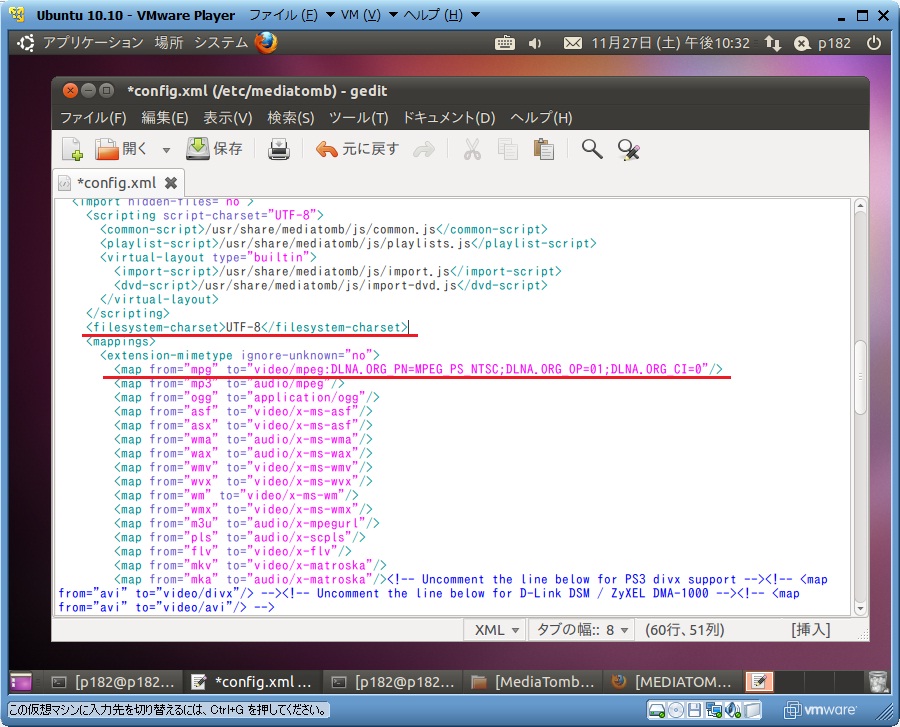This screenshot has height=727, width=900.
Task: Switch to the [MEDIATOM... Firefox taskbar window
Action: coord(673,682)
